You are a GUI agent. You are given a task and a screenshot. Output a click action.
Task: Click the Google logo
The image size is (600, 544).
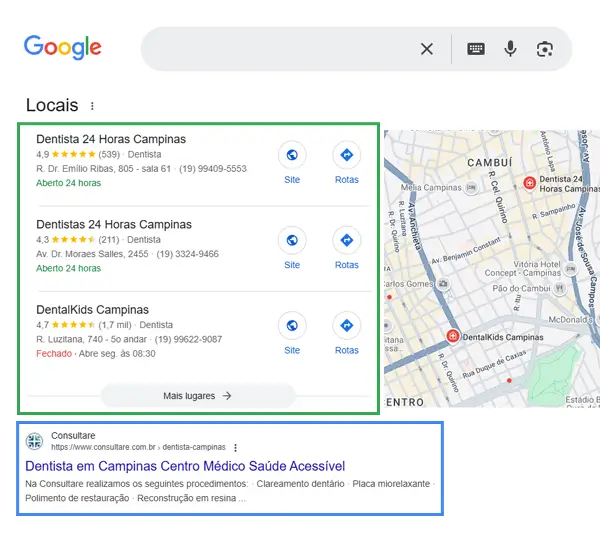coord(63,47)
